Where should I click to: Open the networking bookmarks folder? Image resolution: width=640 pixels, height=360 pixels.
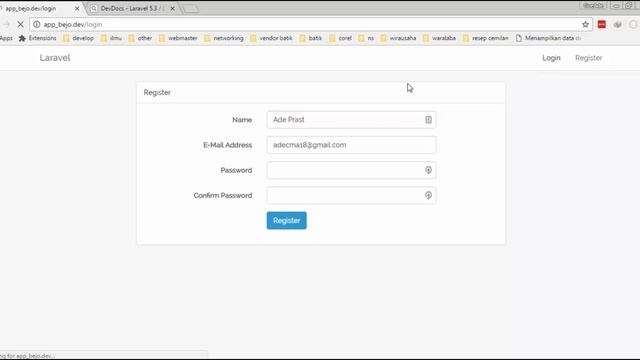224,38
